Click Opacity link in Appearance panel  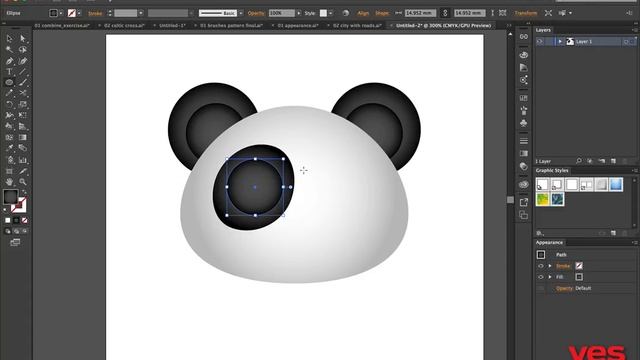click(564, 288)
